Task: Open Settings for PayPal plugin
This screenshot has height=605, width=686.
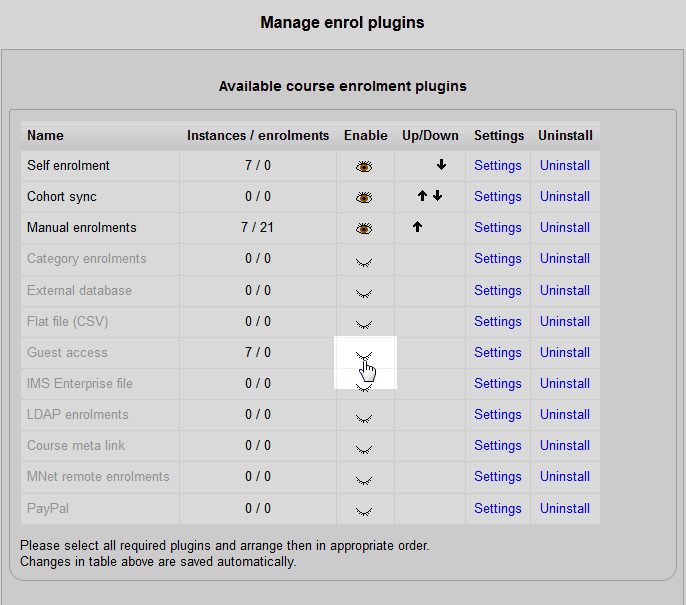Action: [498, 508]
